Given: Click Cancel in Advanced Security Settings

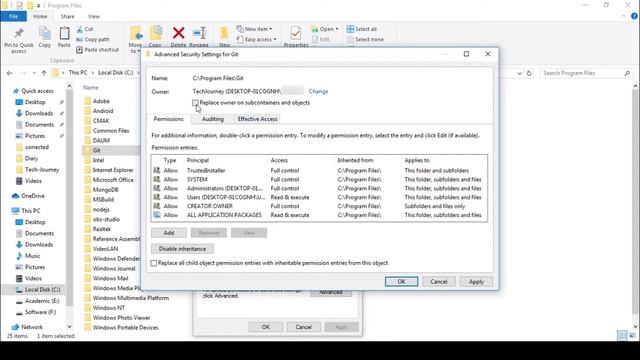Looking at the screenshot, I should pos(439,282).
